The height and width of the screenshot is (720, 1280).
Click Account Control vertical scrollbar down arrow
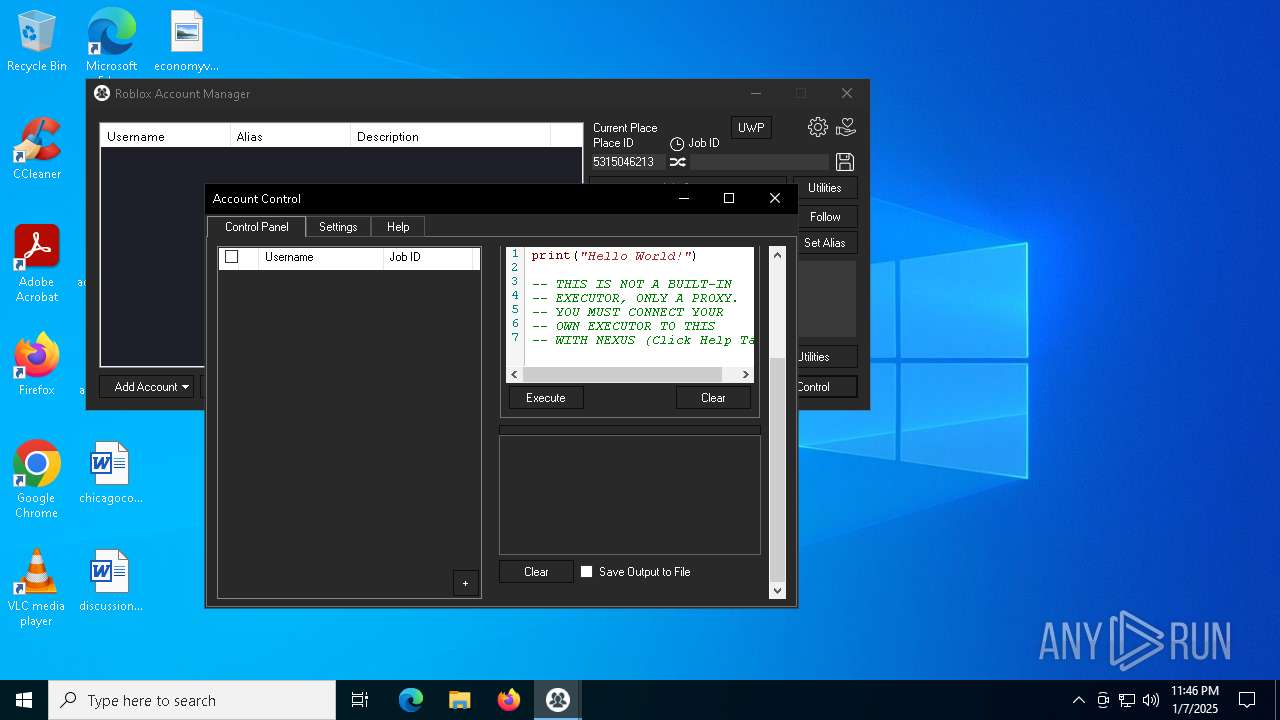click(x=777, y=591)
